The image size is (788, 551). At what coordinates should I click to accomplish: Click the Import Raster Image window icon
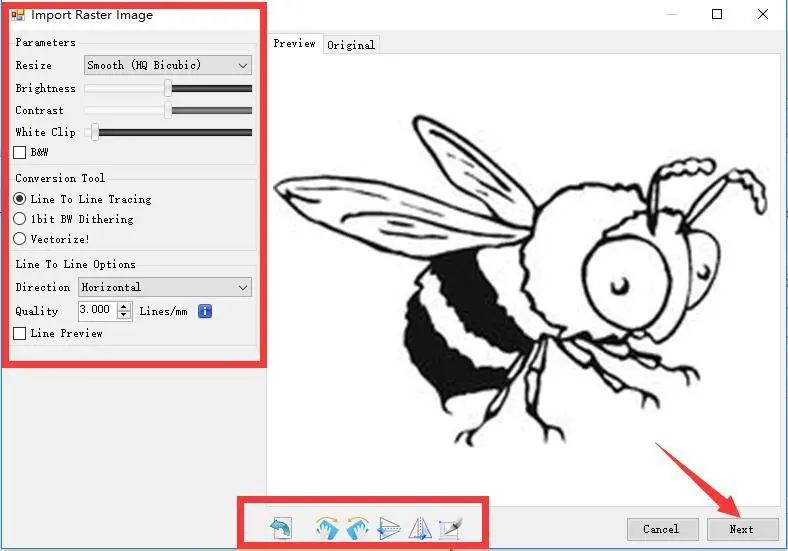[x=18, y=15]
